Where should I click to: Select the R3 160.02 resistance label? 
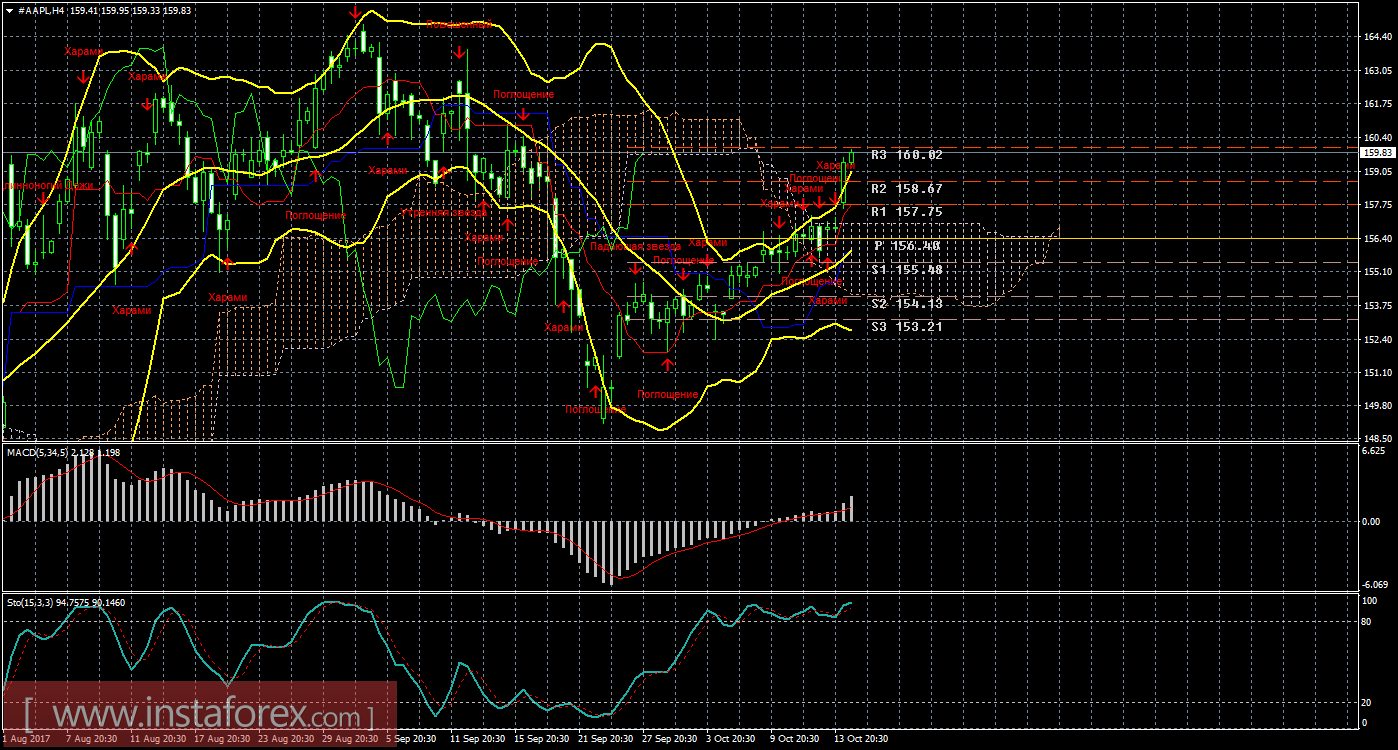(x=906, y=155)
